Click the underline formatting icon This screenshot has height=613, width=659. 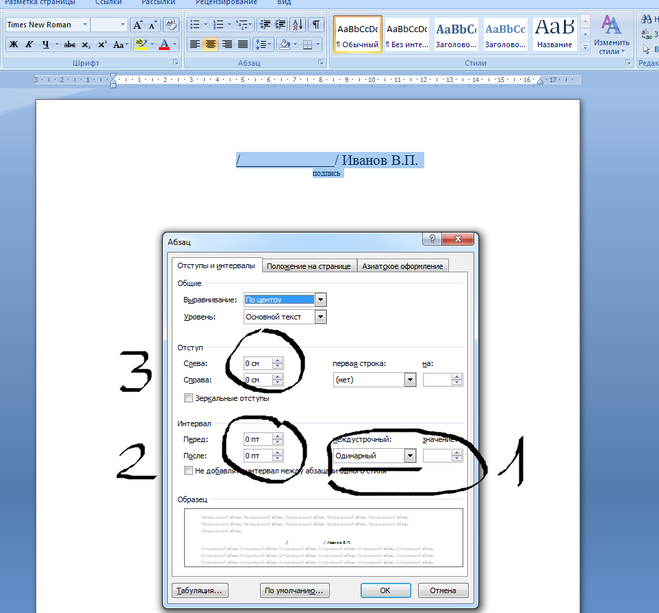click(x=46, y=45)
